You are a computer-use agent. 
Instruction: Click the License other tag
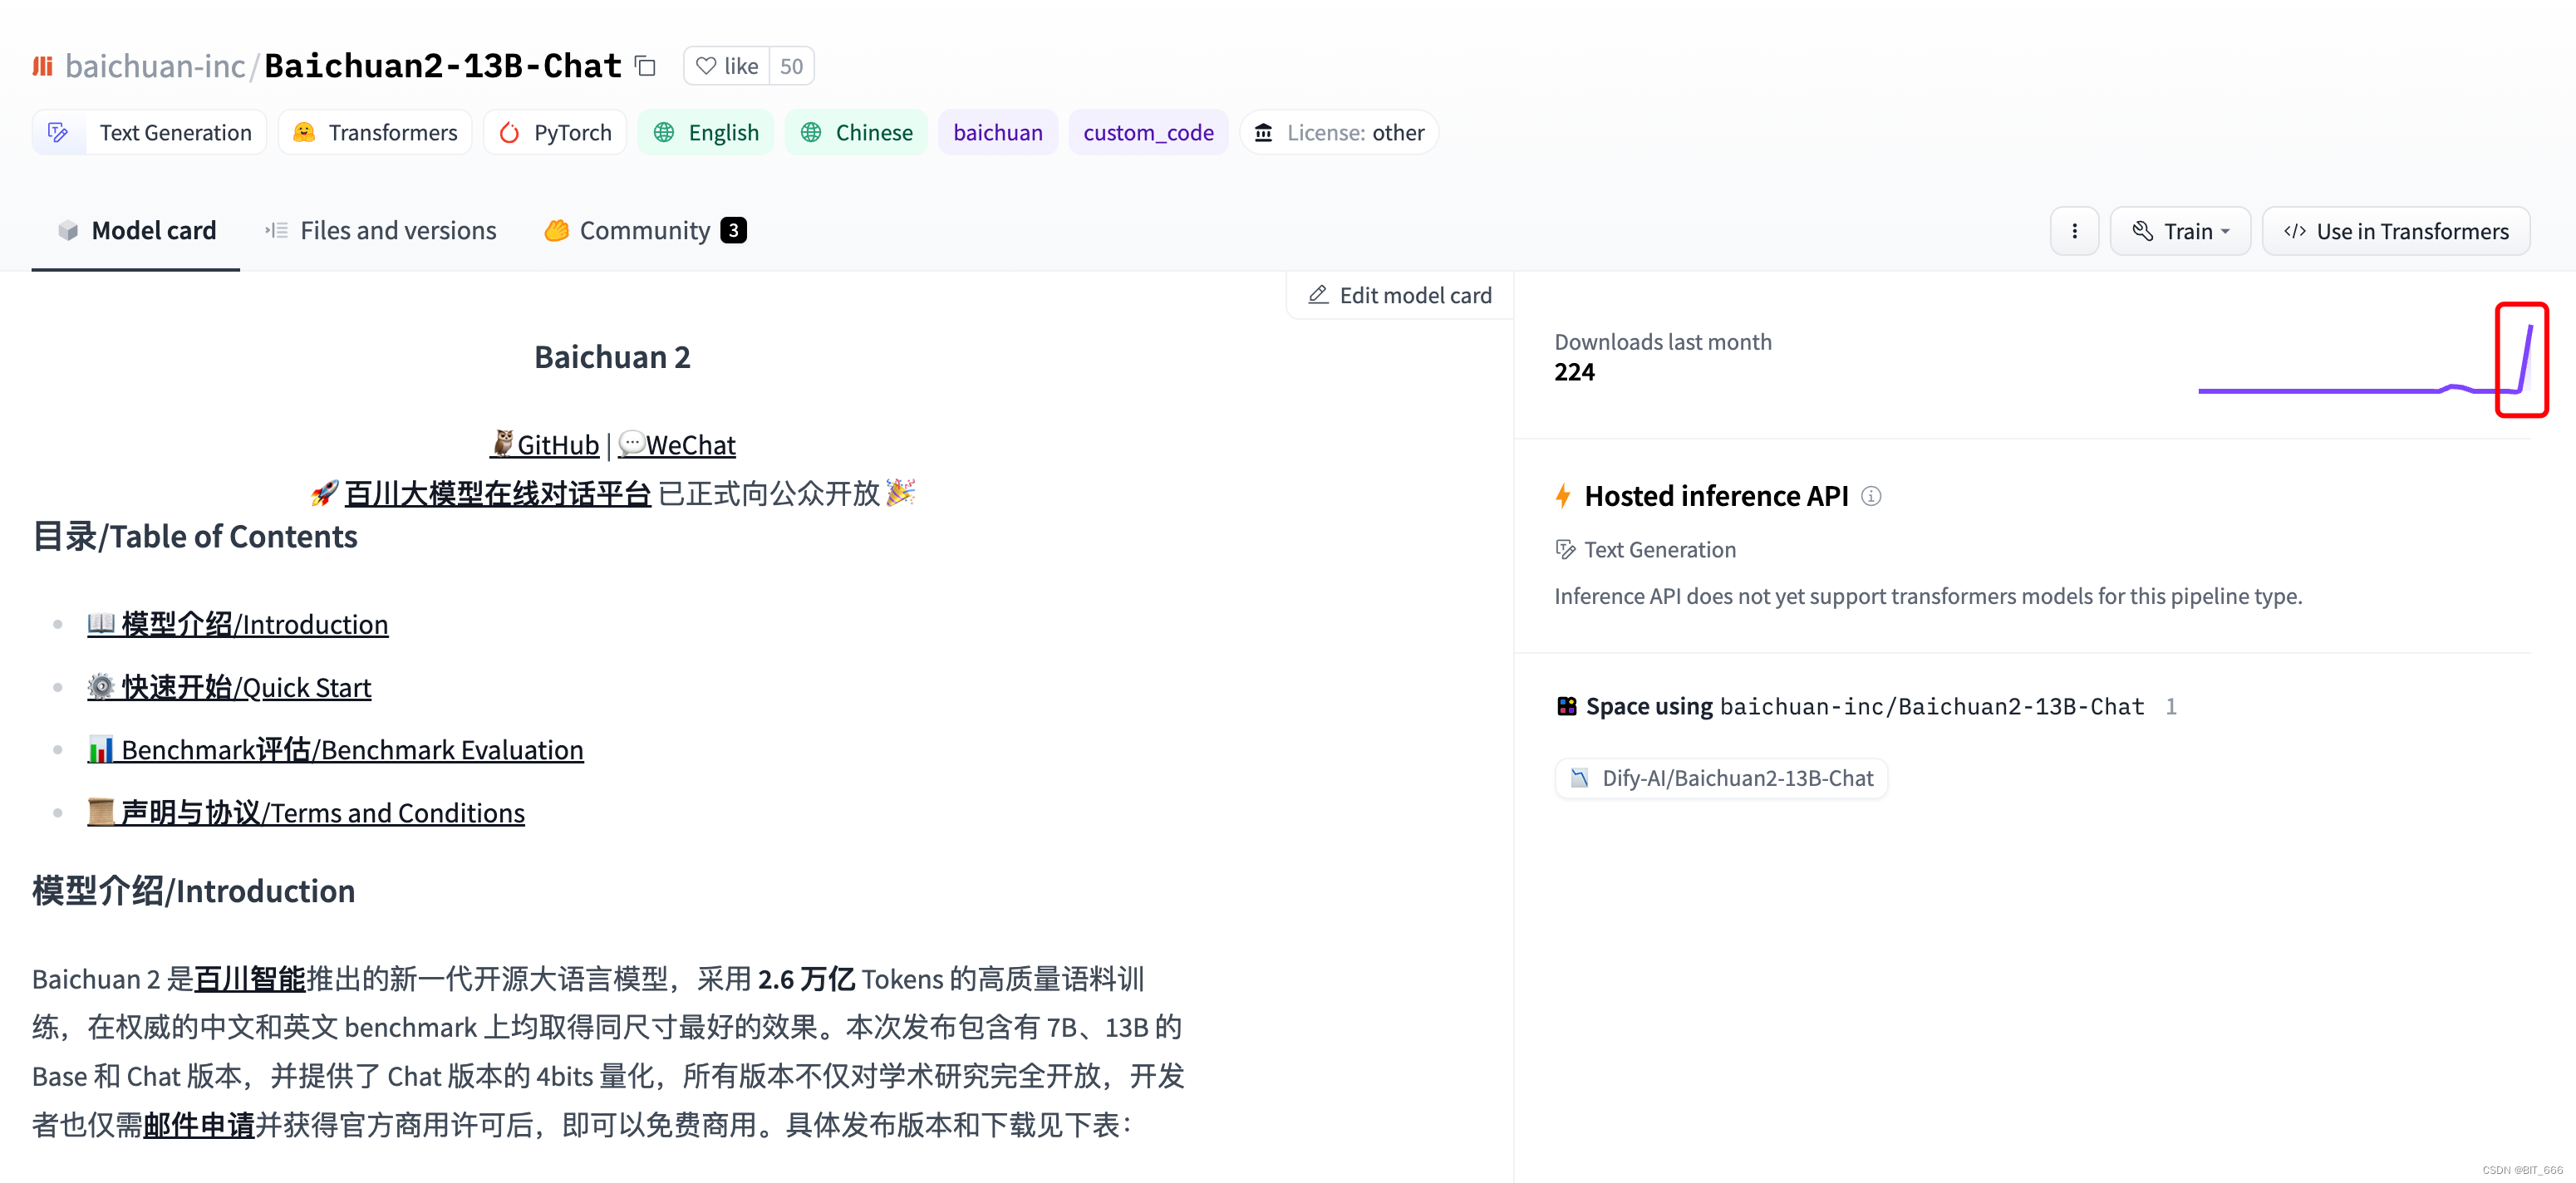[1339, 132]
